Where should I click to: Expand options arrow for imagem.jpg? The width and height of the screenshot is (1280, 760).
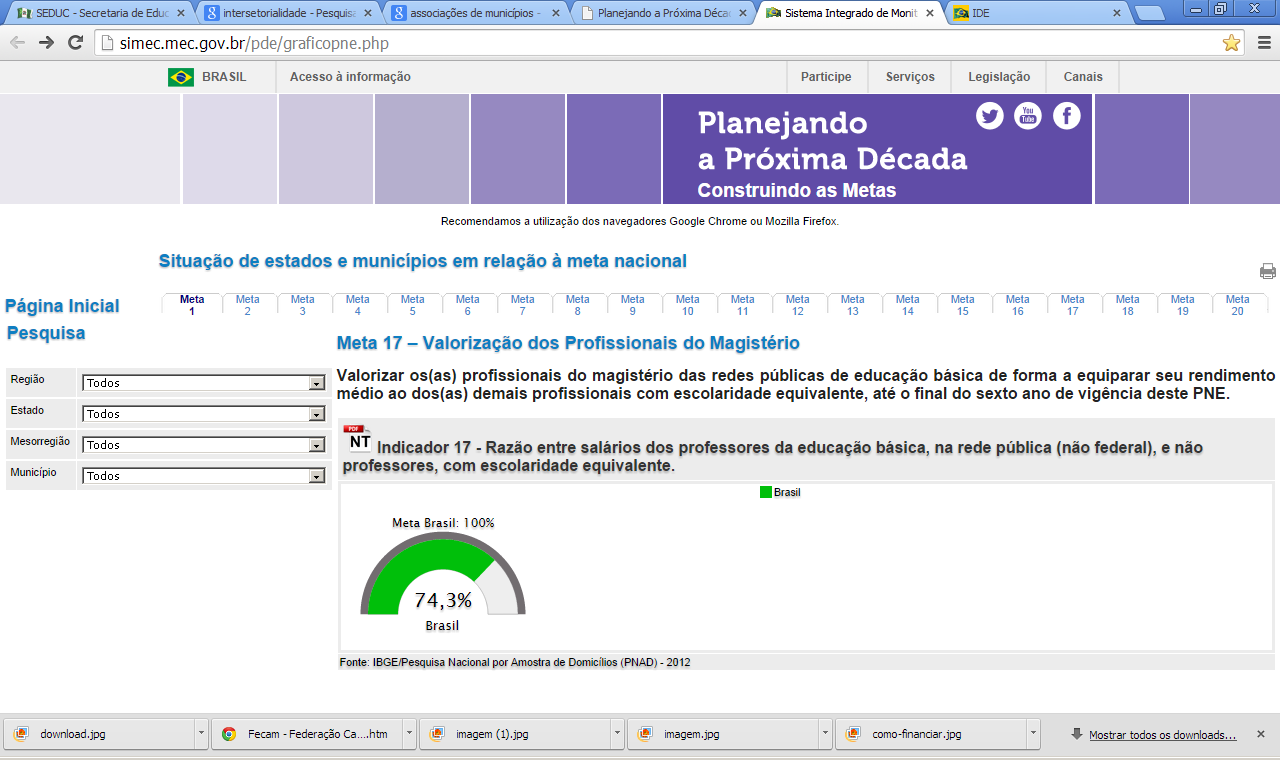(825, 734)
